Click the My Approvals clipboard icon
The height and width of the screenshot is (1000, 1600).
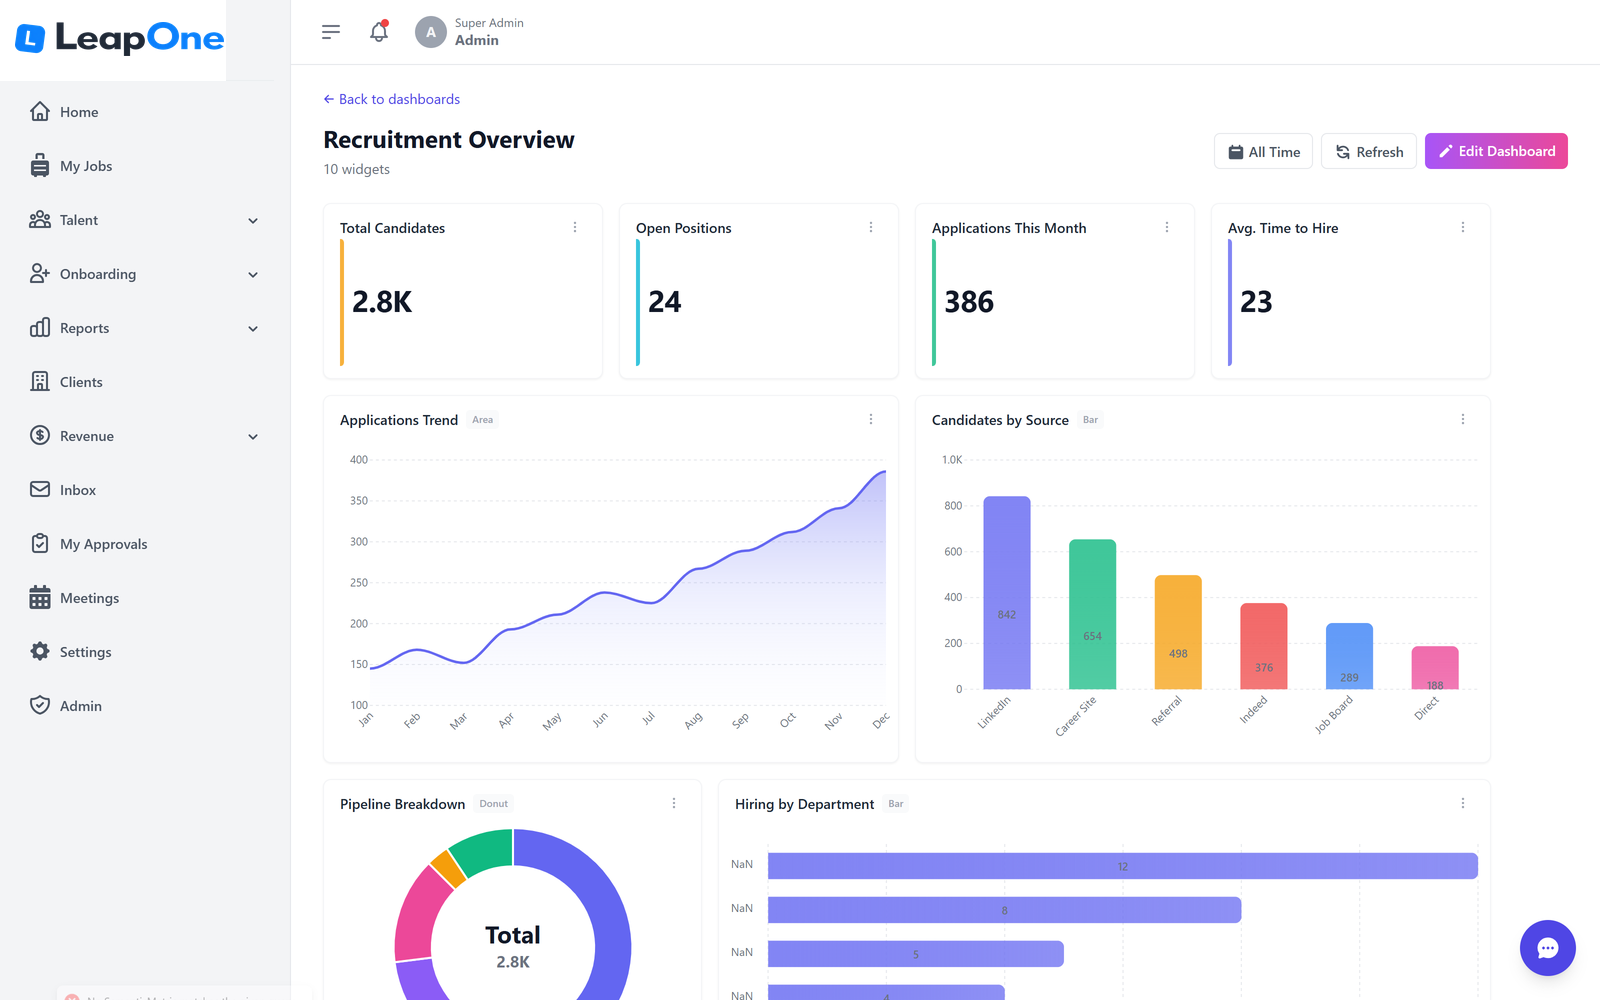[40, 543]
